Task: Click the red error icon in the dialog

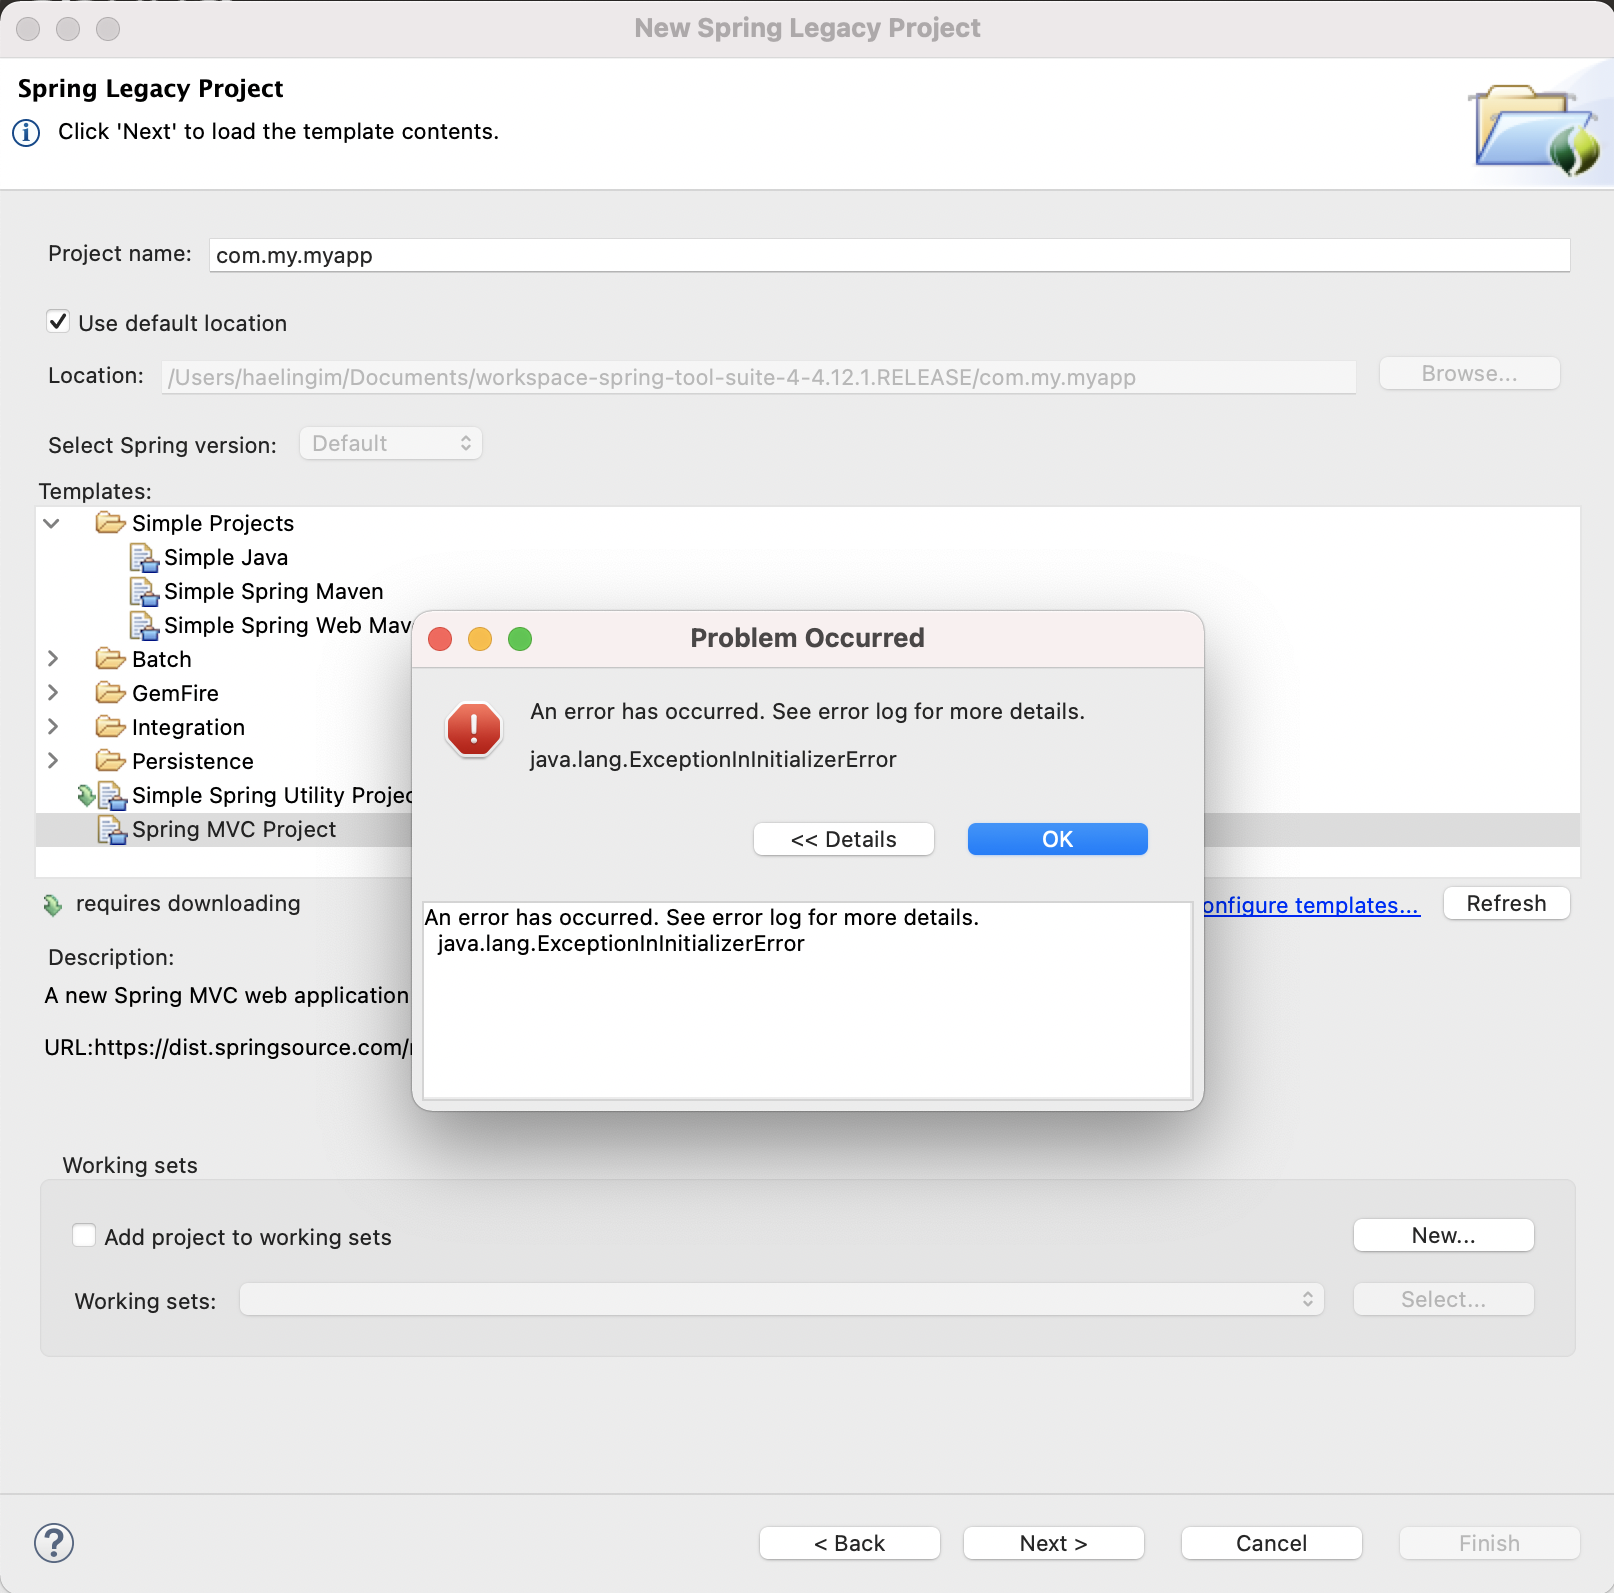Action: (474, 729)
